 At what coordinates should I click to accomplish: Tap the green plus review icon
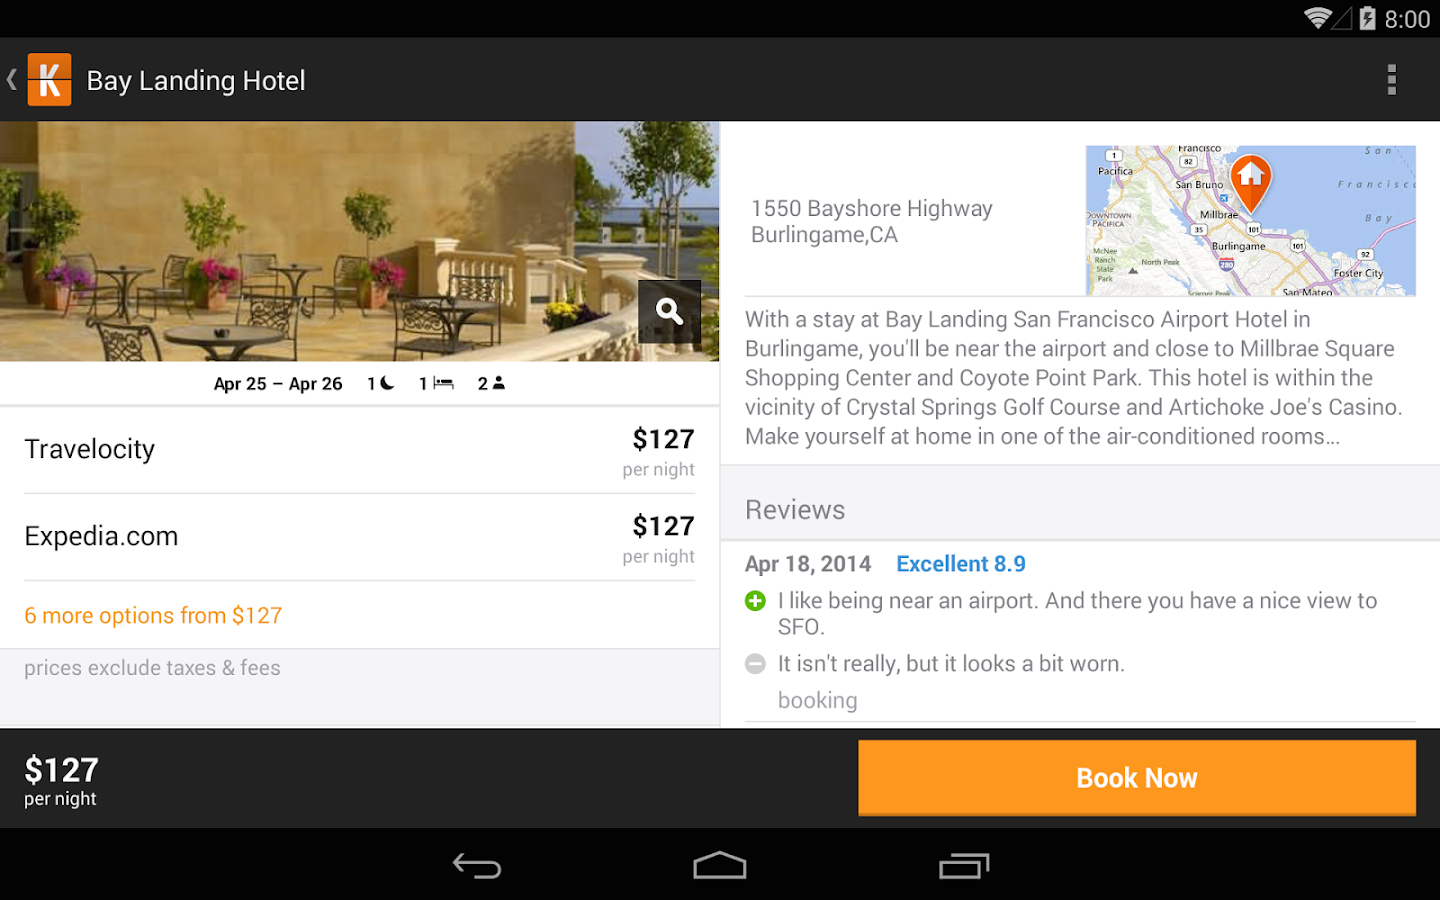click(756, 601)
